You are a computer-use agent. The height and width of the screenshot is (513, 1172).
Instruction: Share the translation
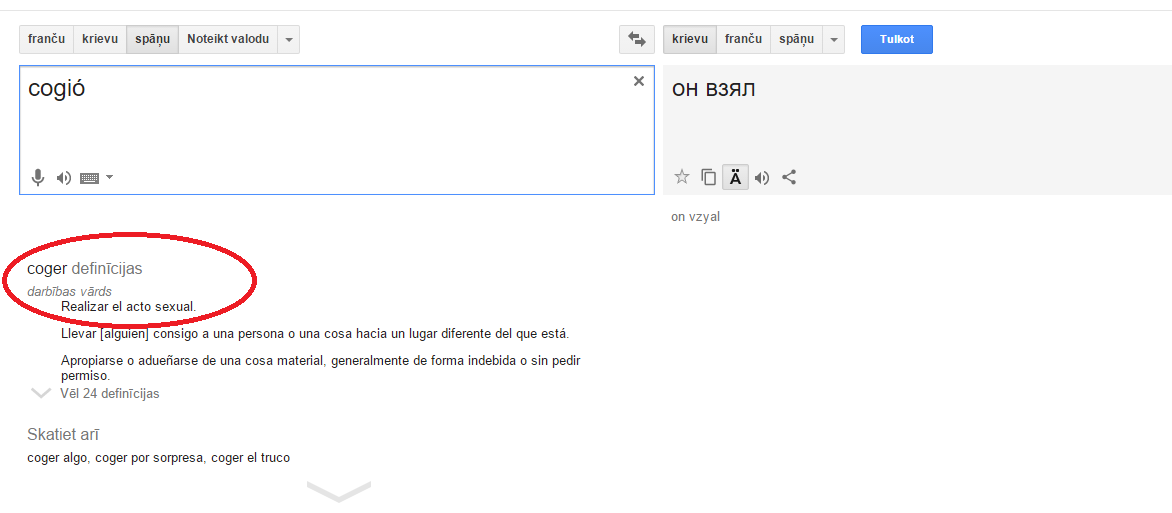(789, 177)
